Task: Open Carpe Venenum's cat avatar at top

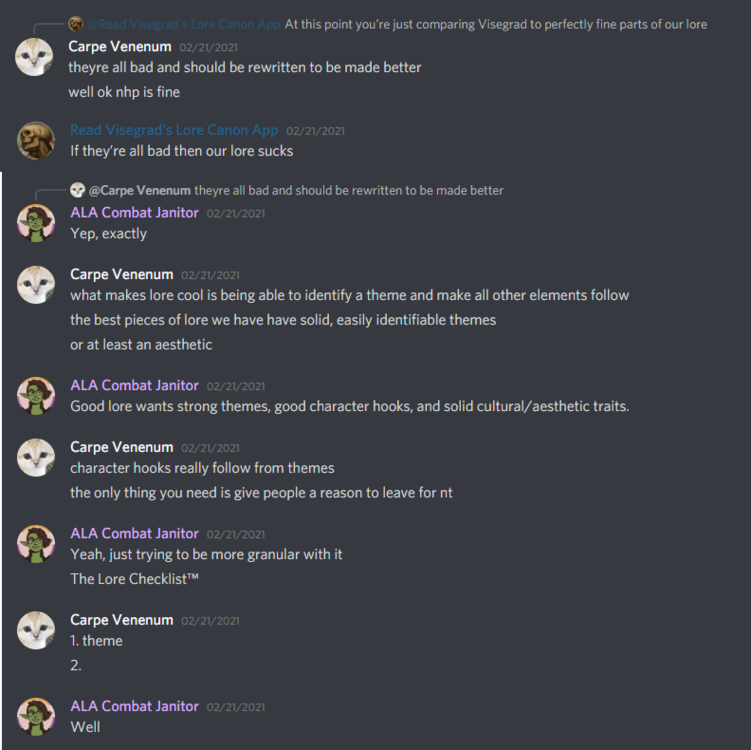Action: point(34,57)
